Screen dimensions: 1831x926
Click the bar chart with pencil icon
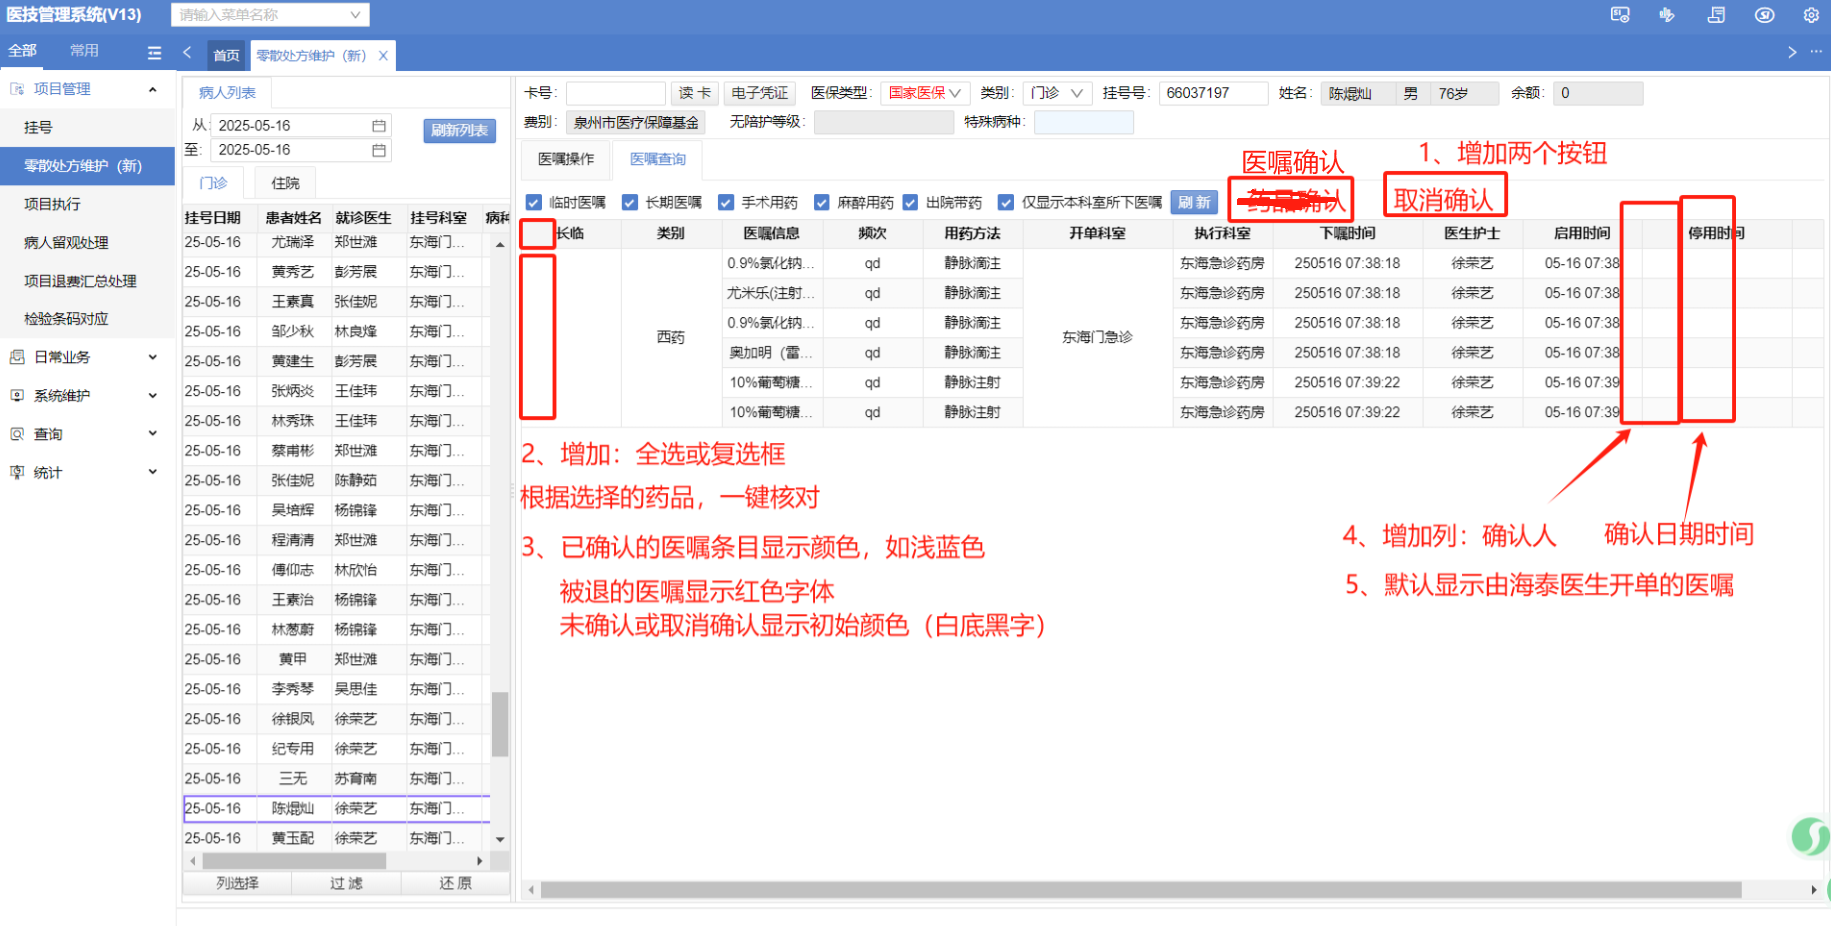click(x=1666, y=15)
